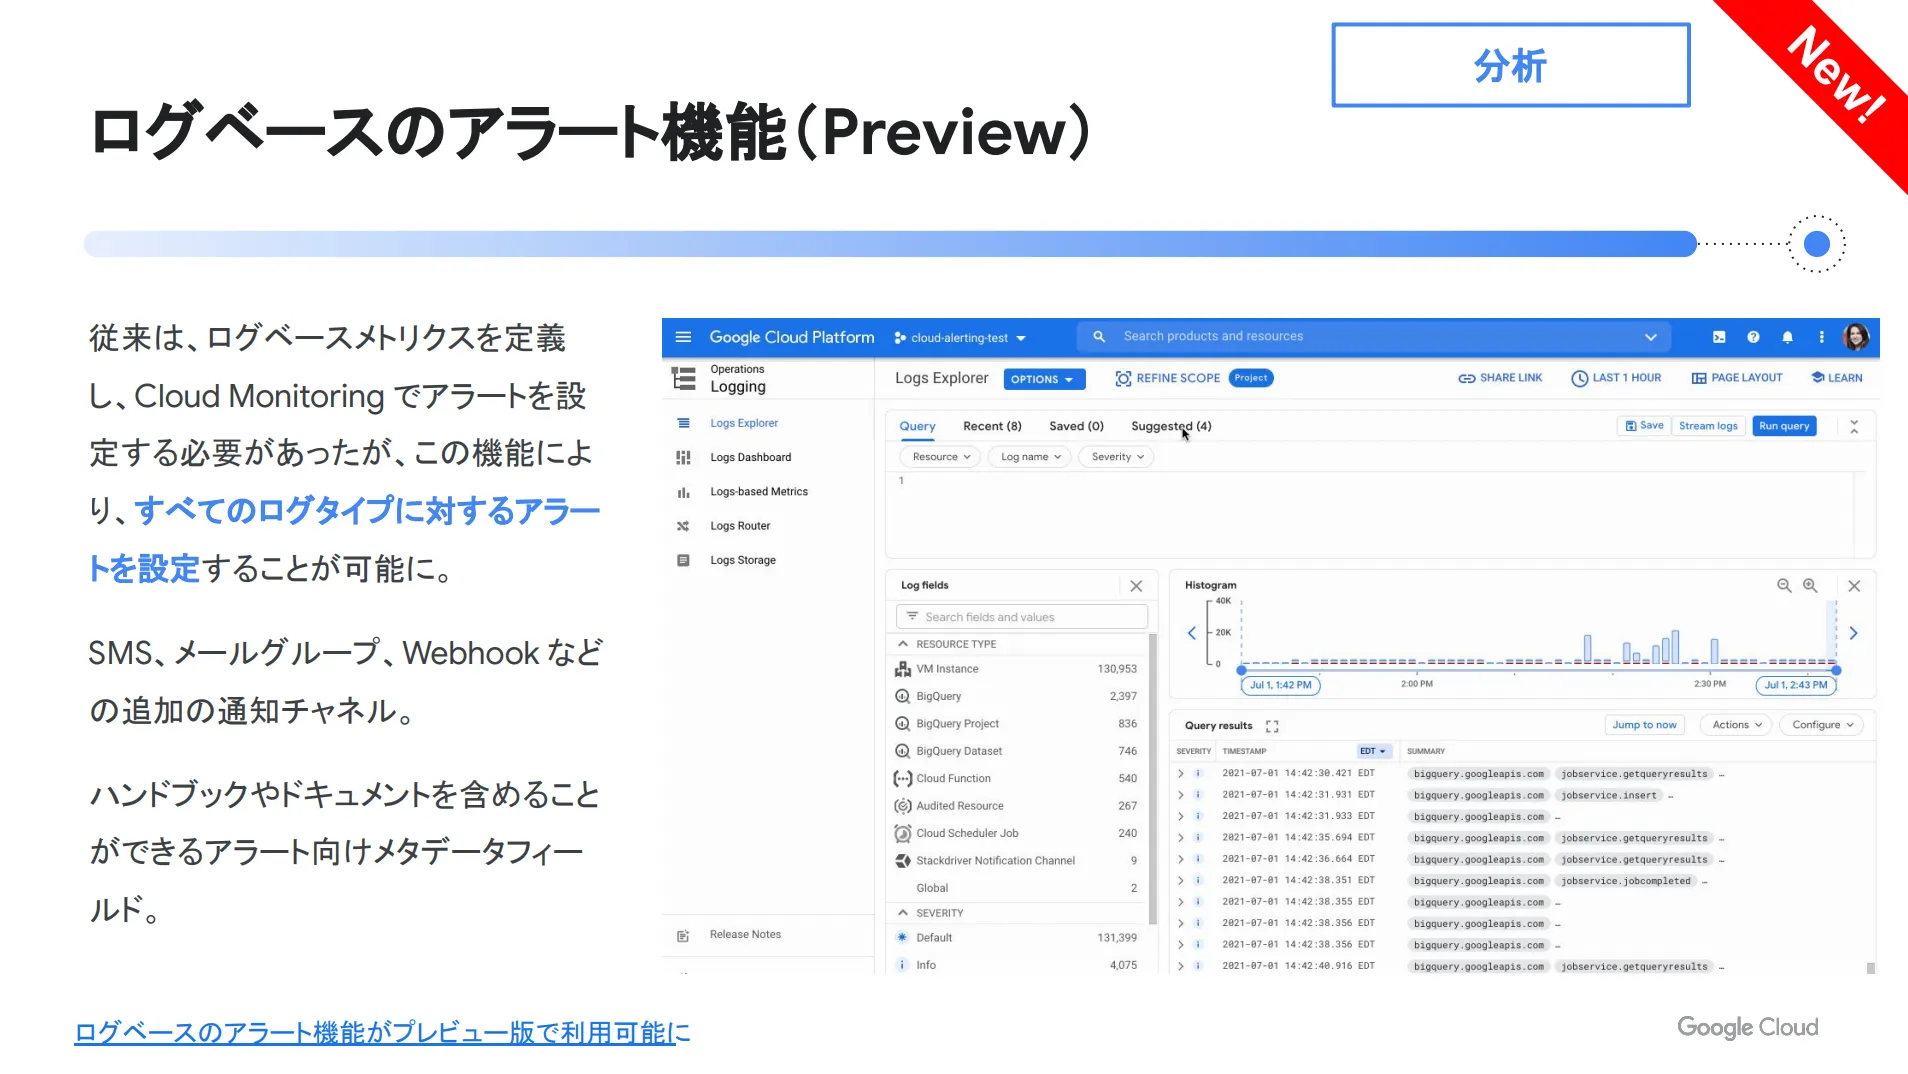This screenshot has width=1908, height=1074.
Task: Expand the search bar dropdown chevron
Action: 1651,337
